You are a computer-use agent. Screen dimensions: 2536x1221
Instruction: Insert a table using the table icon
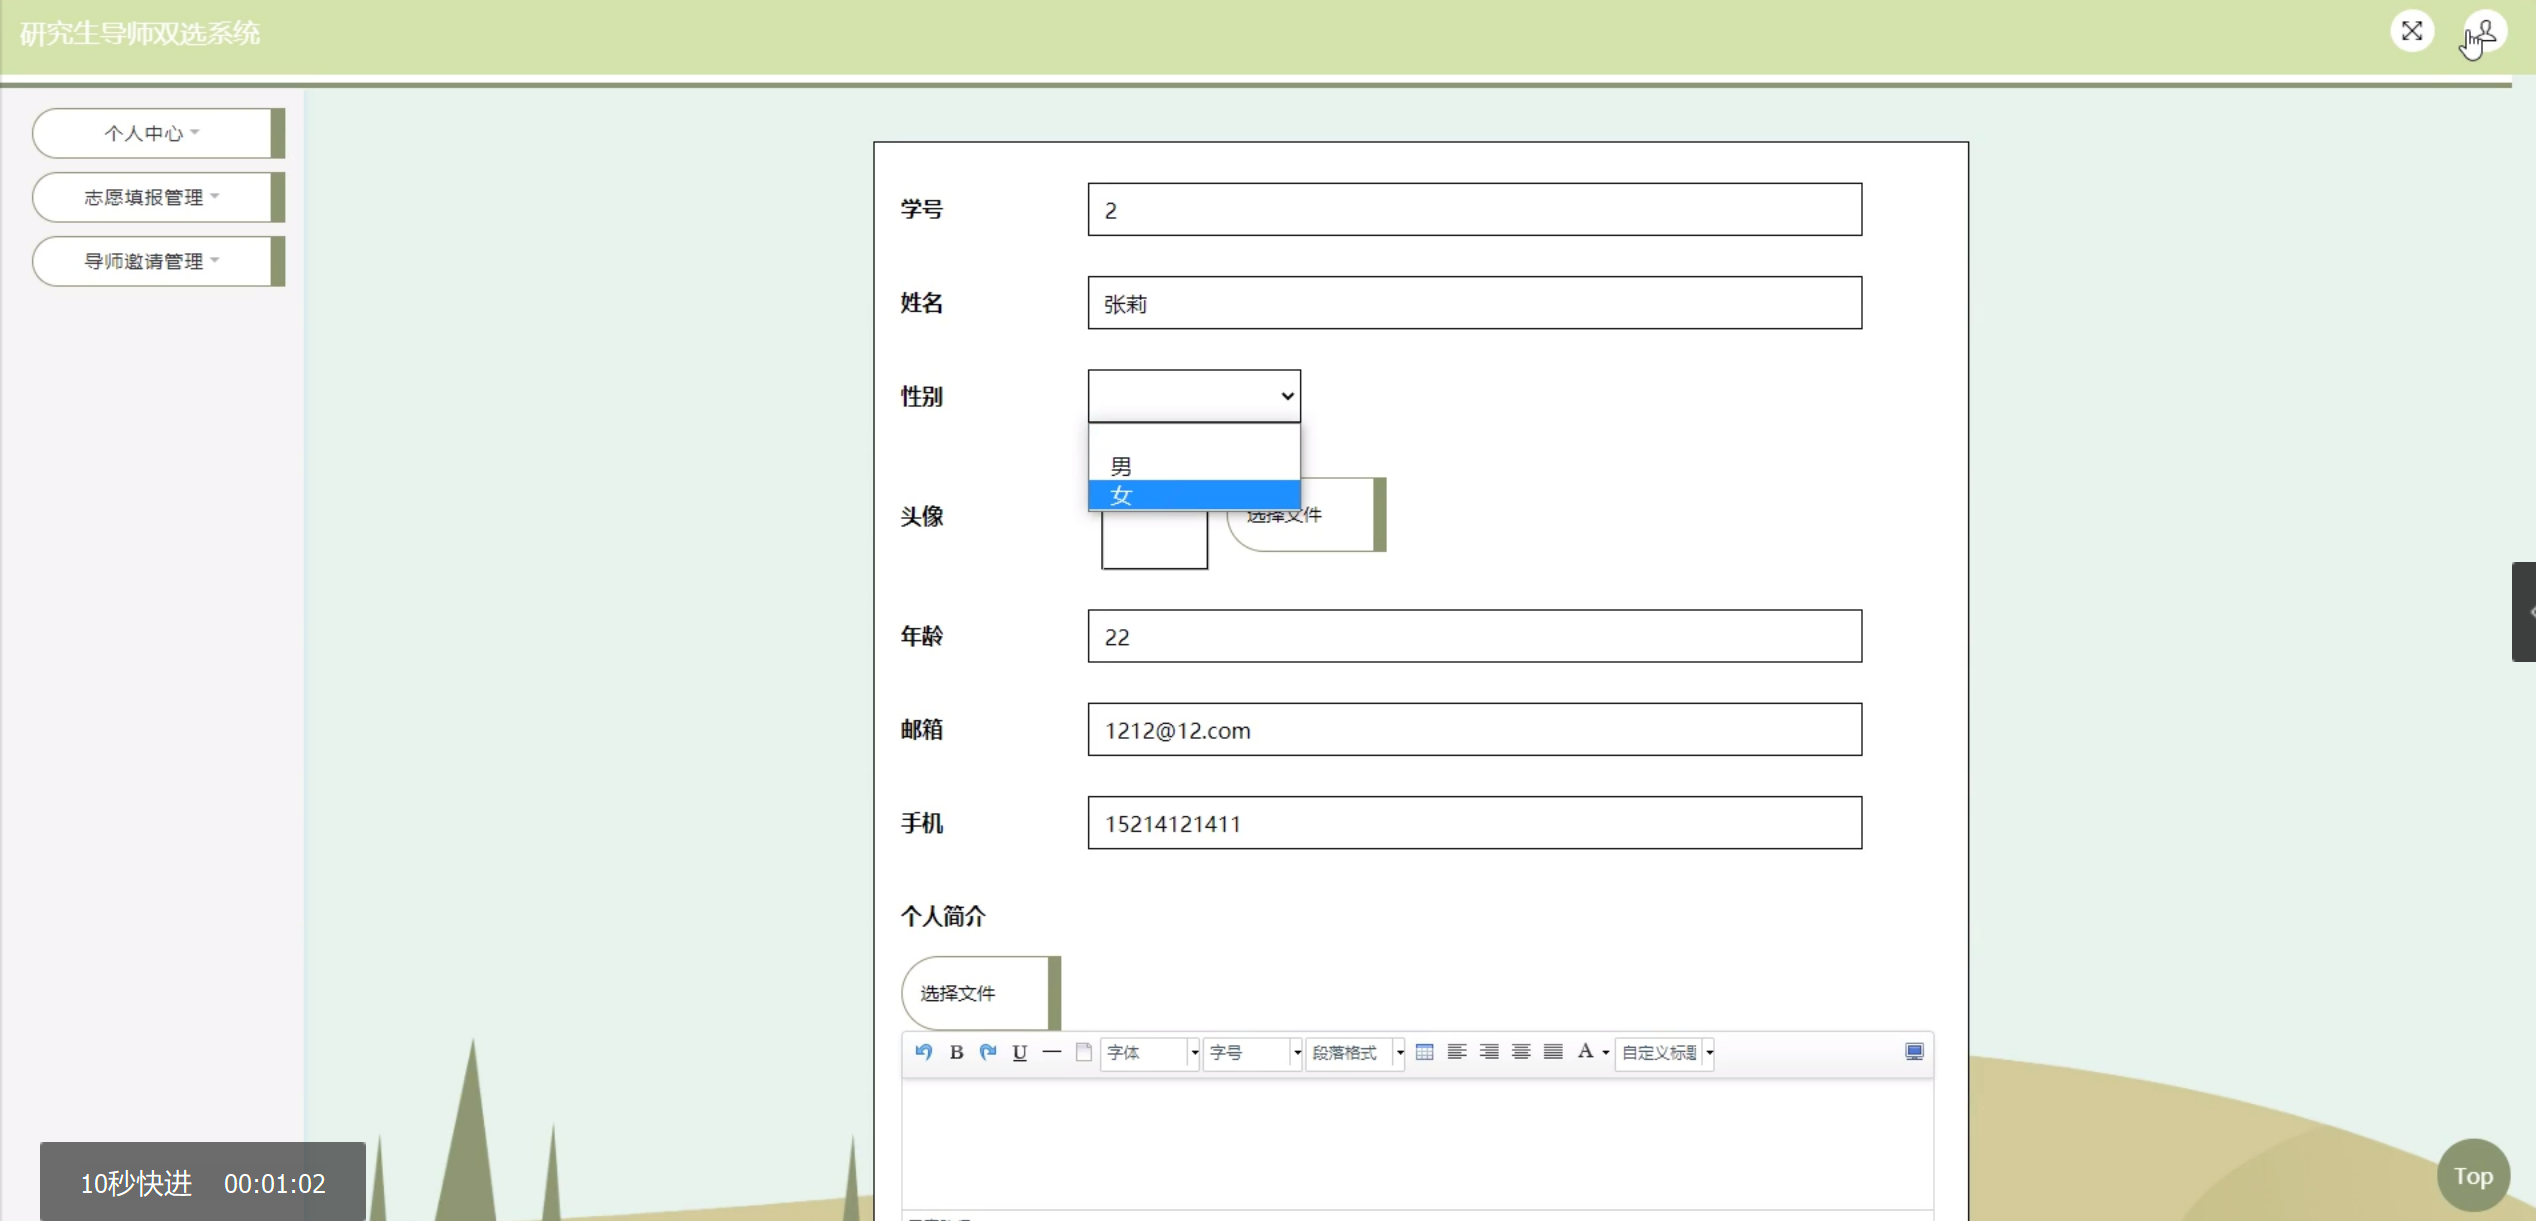pyautogui.click(x=1425, y=1052)
